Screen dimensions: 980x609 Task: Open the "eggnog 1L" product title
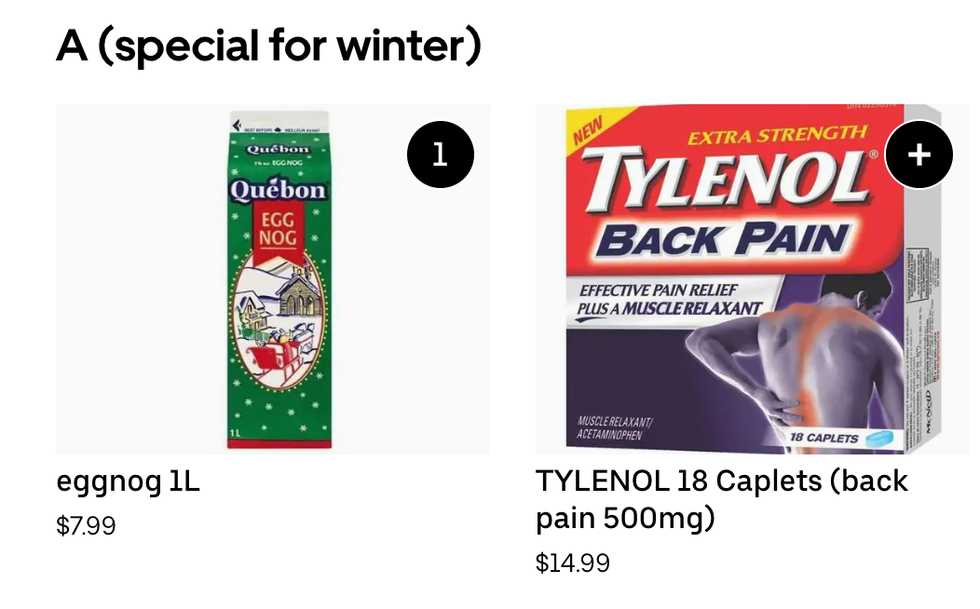[x=128, y=481]
